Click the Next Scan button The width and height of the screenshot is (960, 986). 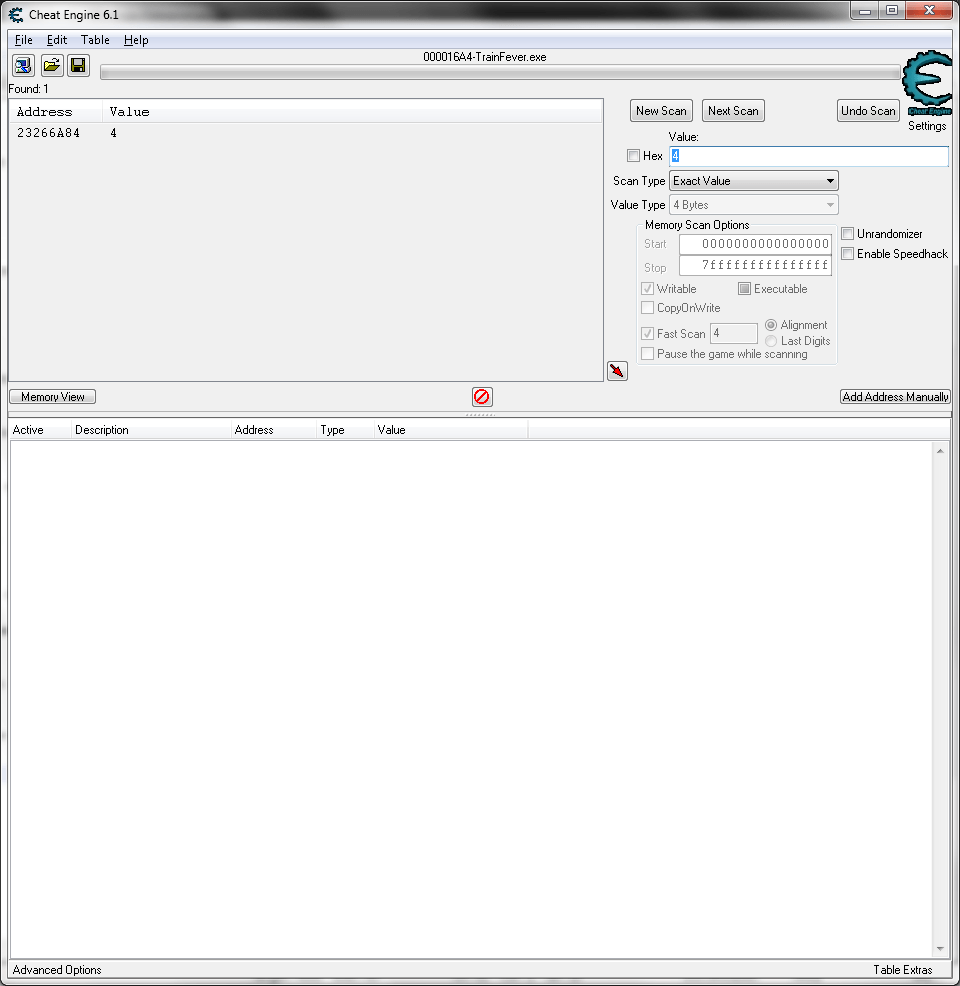pos(733,111)
